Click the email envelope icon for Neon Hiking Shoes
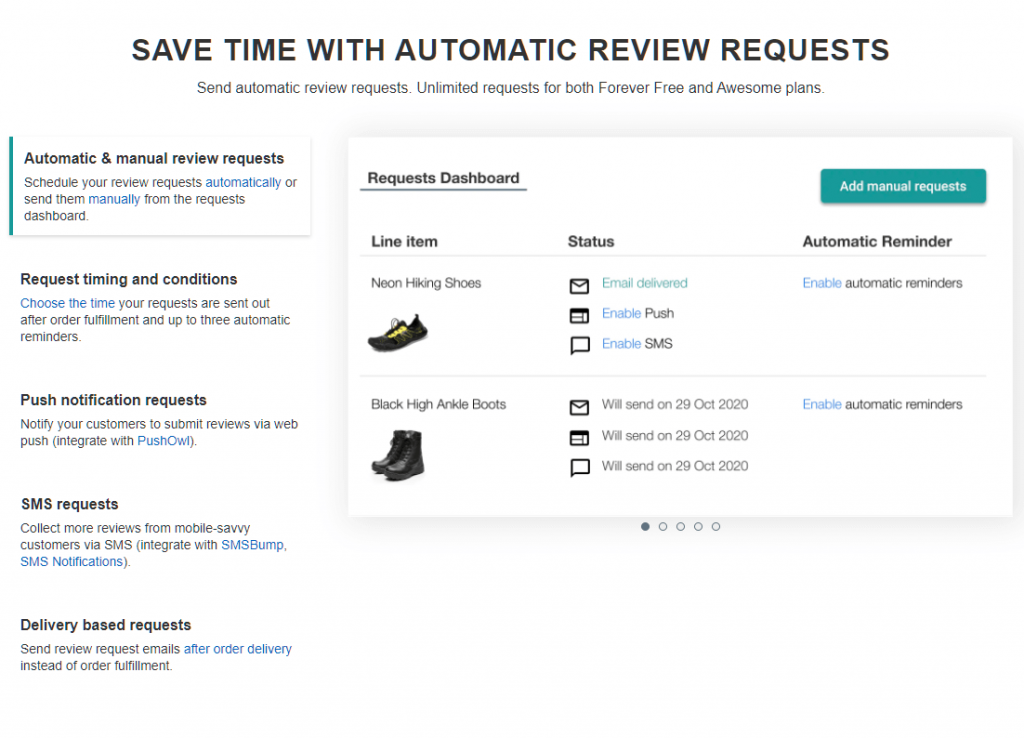Viewport: 1024px width, 738px height. tap(579, 286)
